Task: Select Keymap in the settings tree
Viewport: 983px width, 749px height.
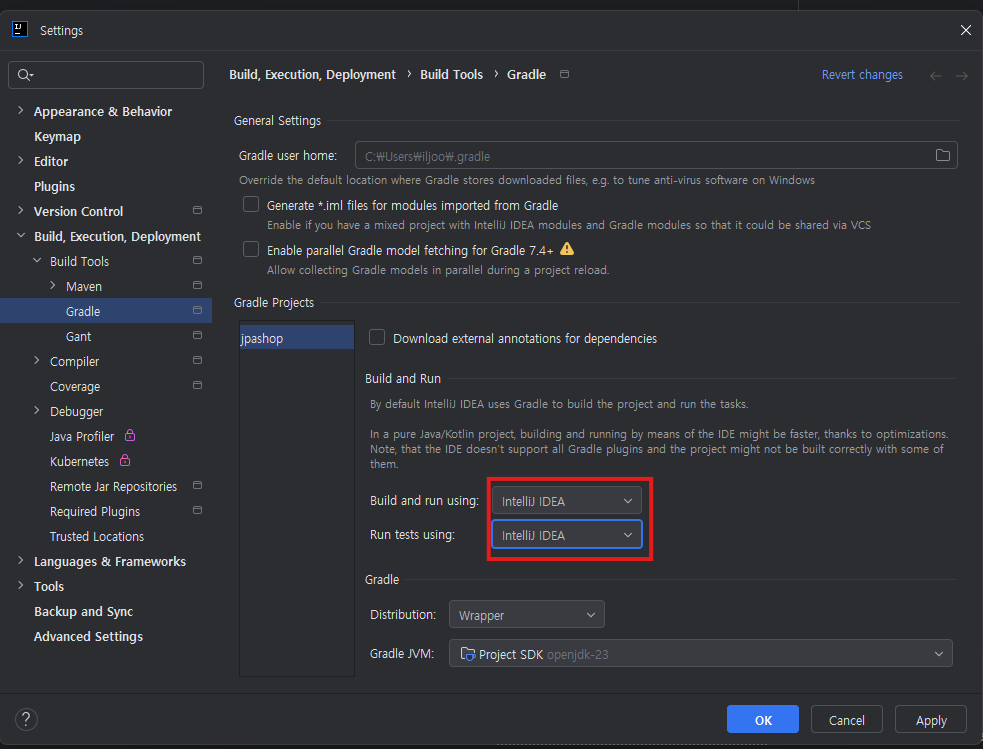Action: coord(57,137)
